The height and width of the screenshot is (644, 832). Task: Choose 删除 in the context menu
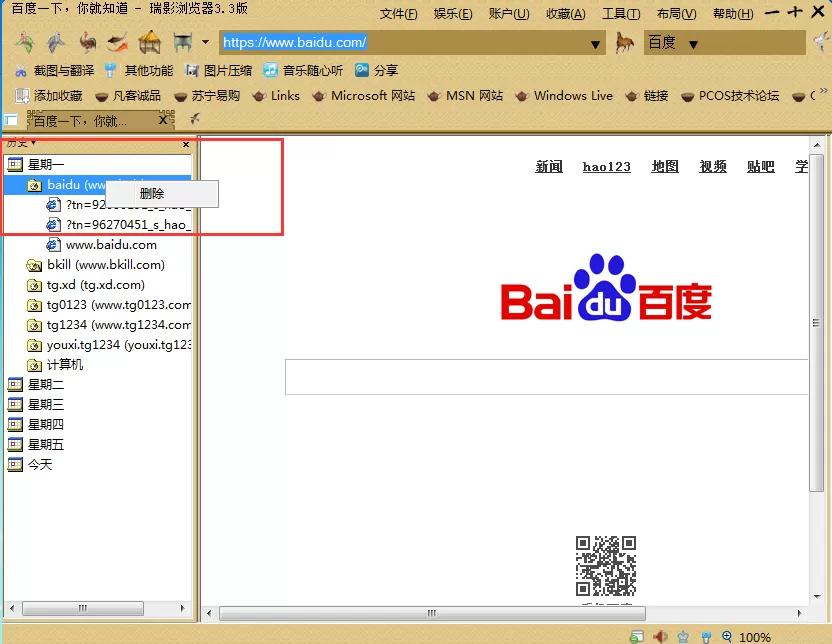pyautogui.click(x=152, y=194)
